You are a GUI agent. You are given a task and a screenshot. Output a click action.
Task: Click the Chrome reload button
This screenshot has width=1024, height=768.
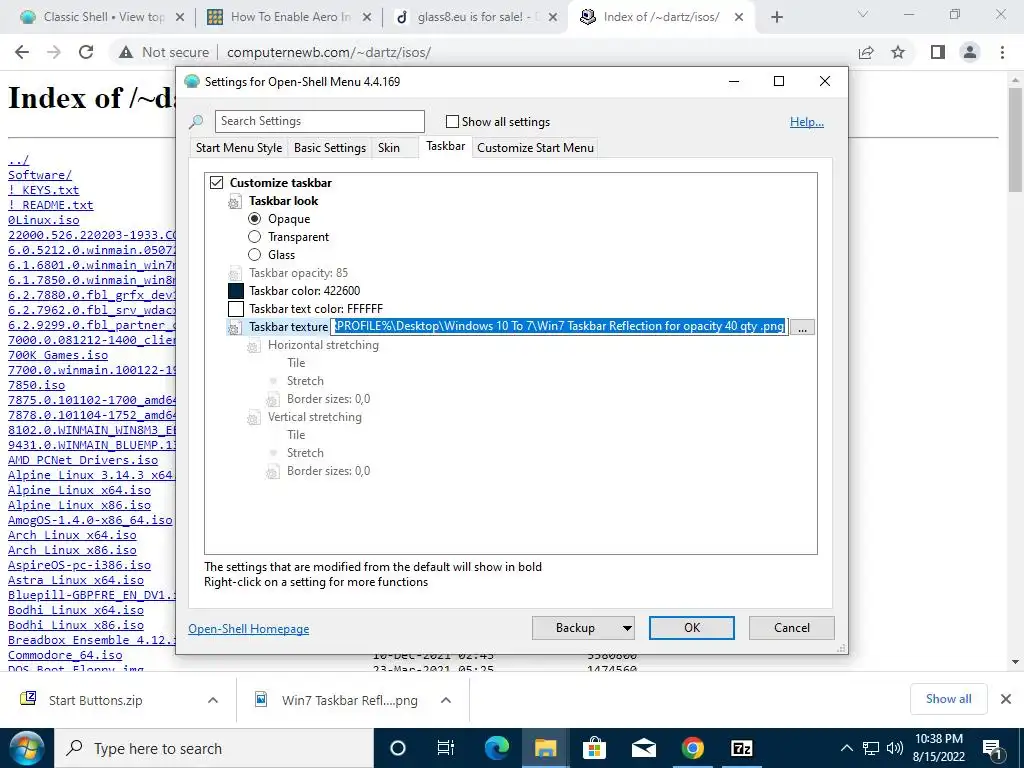(x=86, y=52)
